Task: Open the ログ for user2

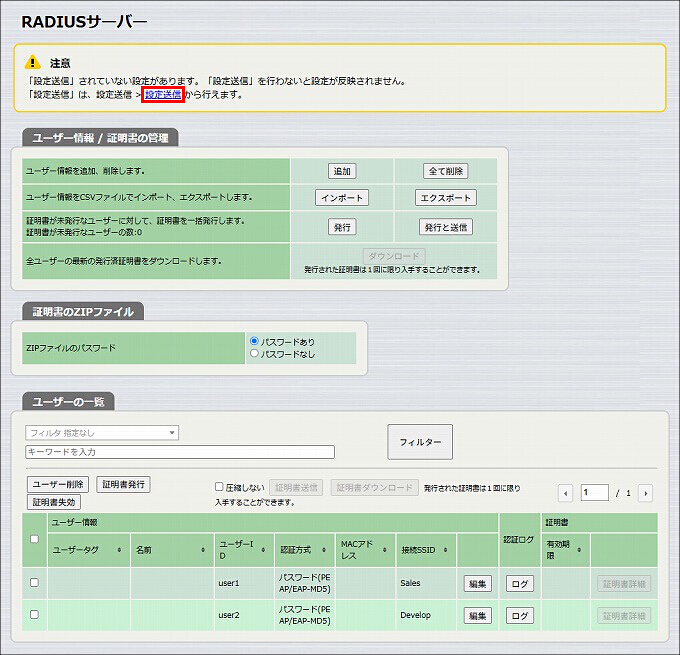Action: [520, 616]
